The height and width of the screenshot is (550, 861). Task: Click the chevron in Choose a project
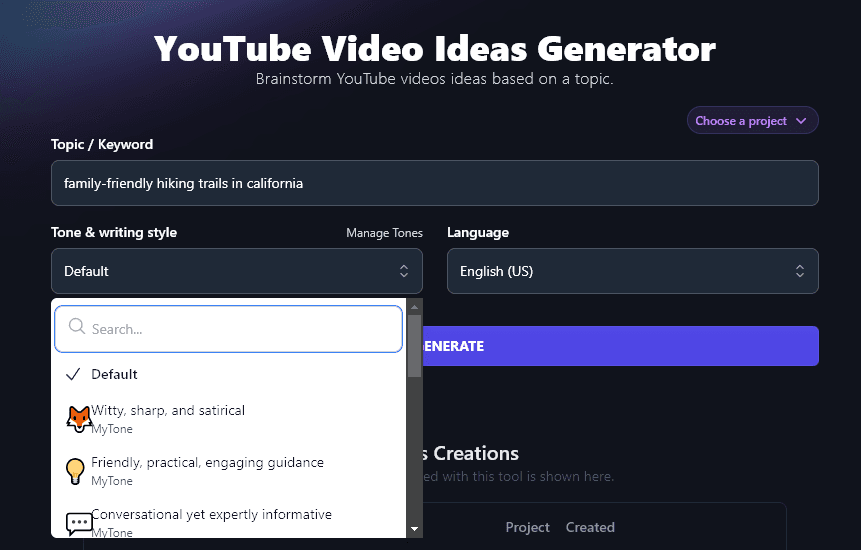pos(801,121)
